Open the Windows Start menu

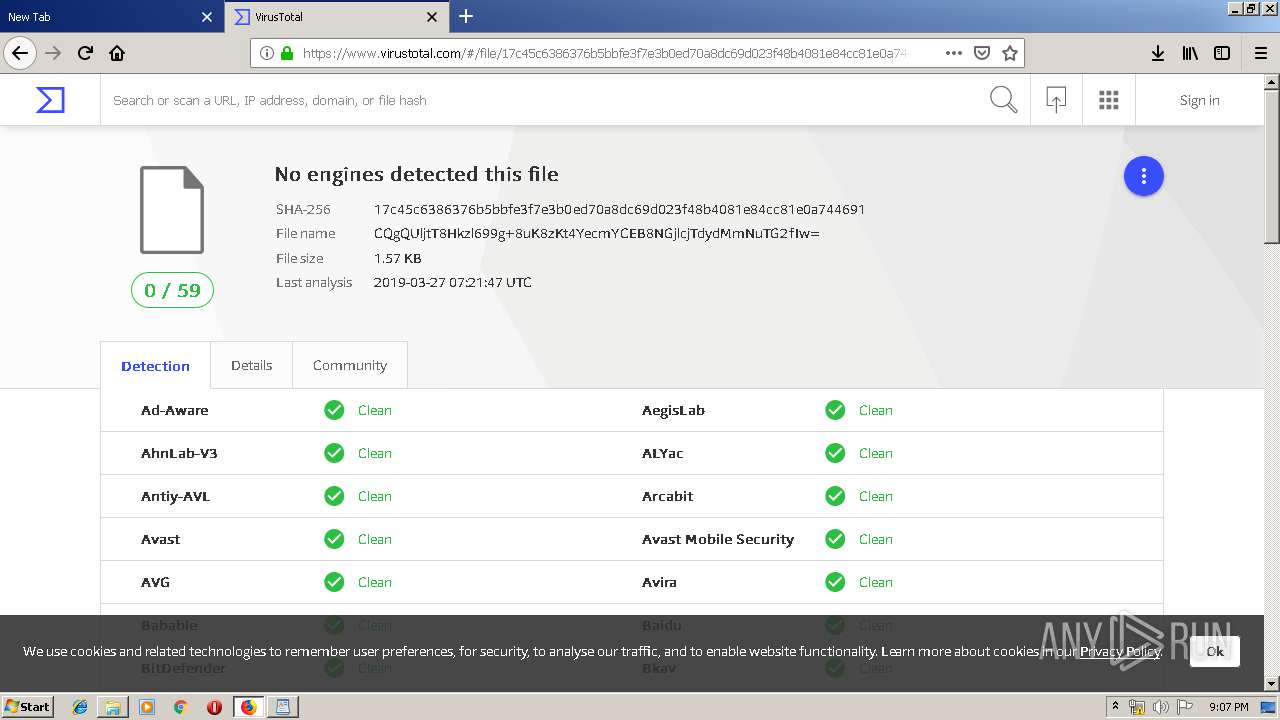point(27,706)
